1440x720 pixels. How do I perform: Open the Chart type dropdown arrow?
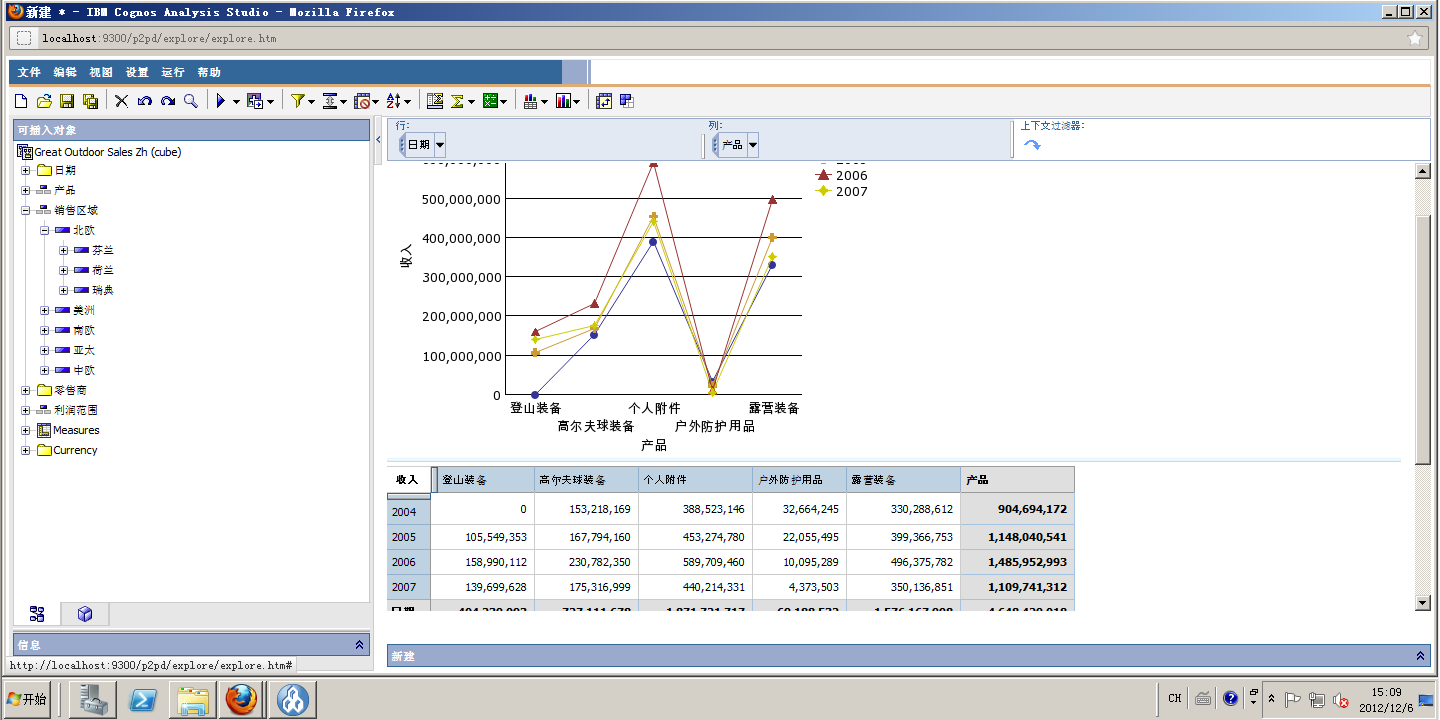click(x=577, y=102)
